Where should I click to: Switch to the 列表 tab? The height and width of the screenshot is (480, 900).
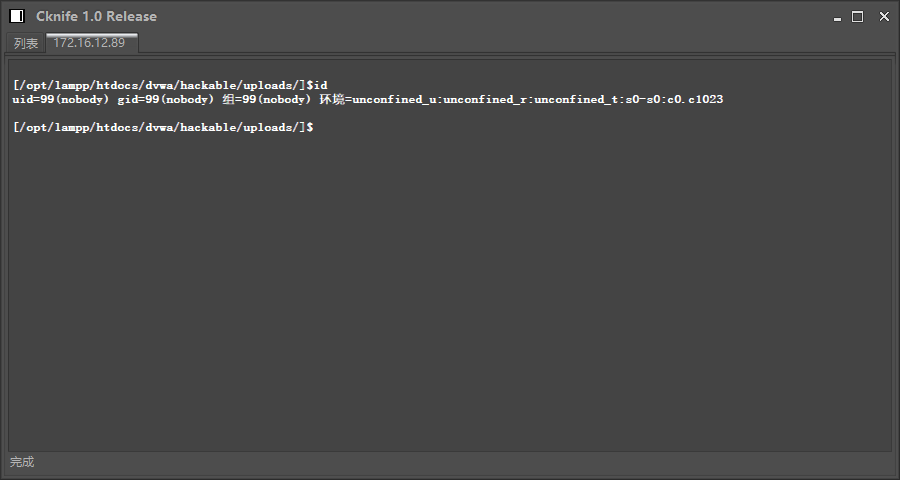click(x=26, y=43)
